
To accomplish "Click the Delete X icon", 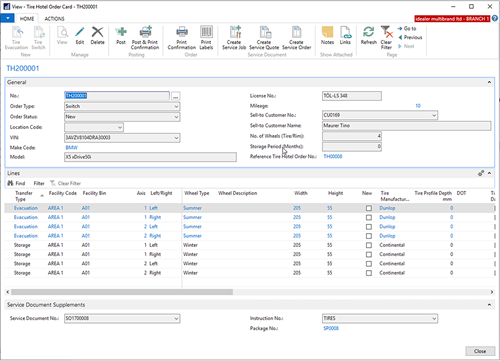I will click(x=97, y=35).
